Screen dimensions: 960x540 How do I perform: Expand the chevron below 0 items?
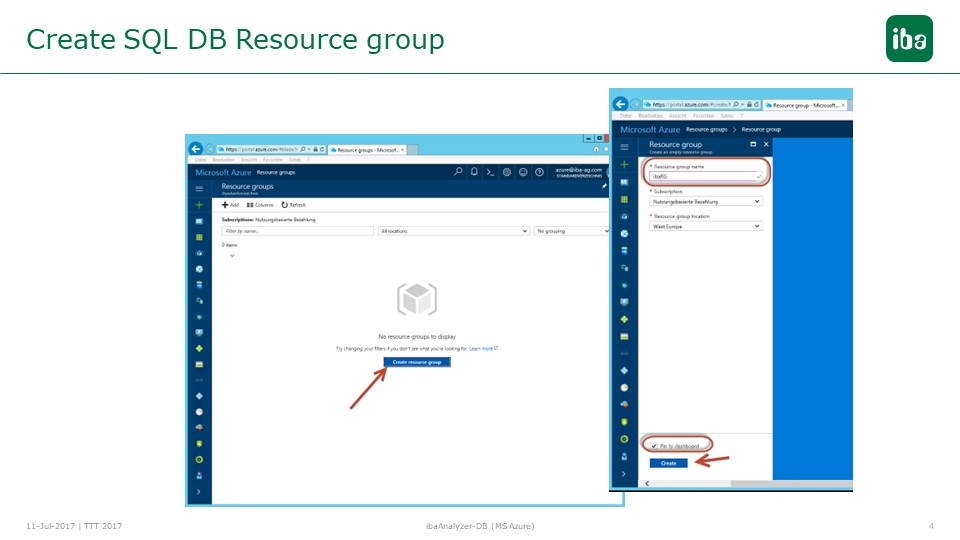coord(232,256)
